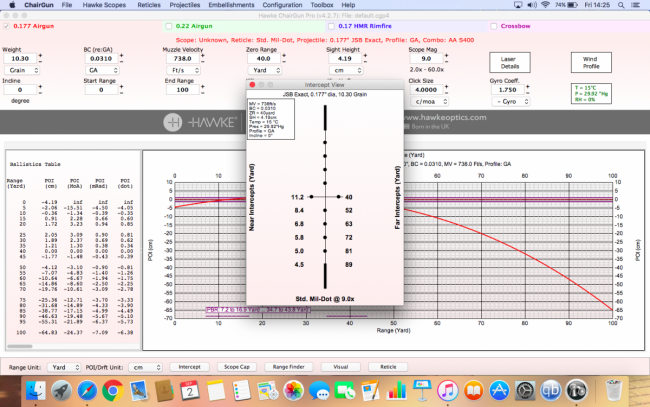Open Mail stamp icon in dock

[x=138, y=390]
